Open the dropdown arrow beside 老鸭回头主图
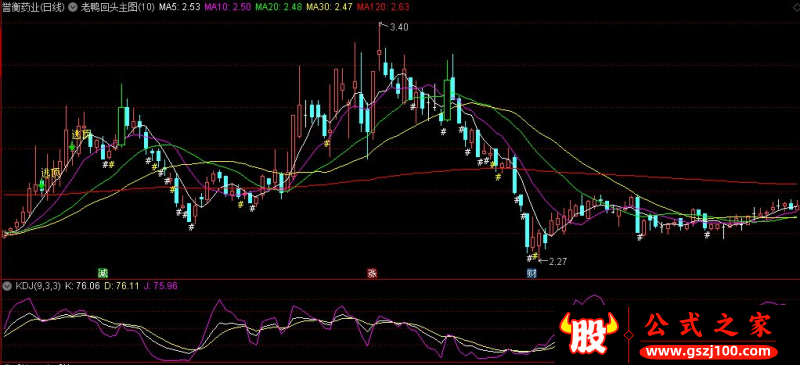The height and width of the screenshot is (365, 800). tap(71, 8)
